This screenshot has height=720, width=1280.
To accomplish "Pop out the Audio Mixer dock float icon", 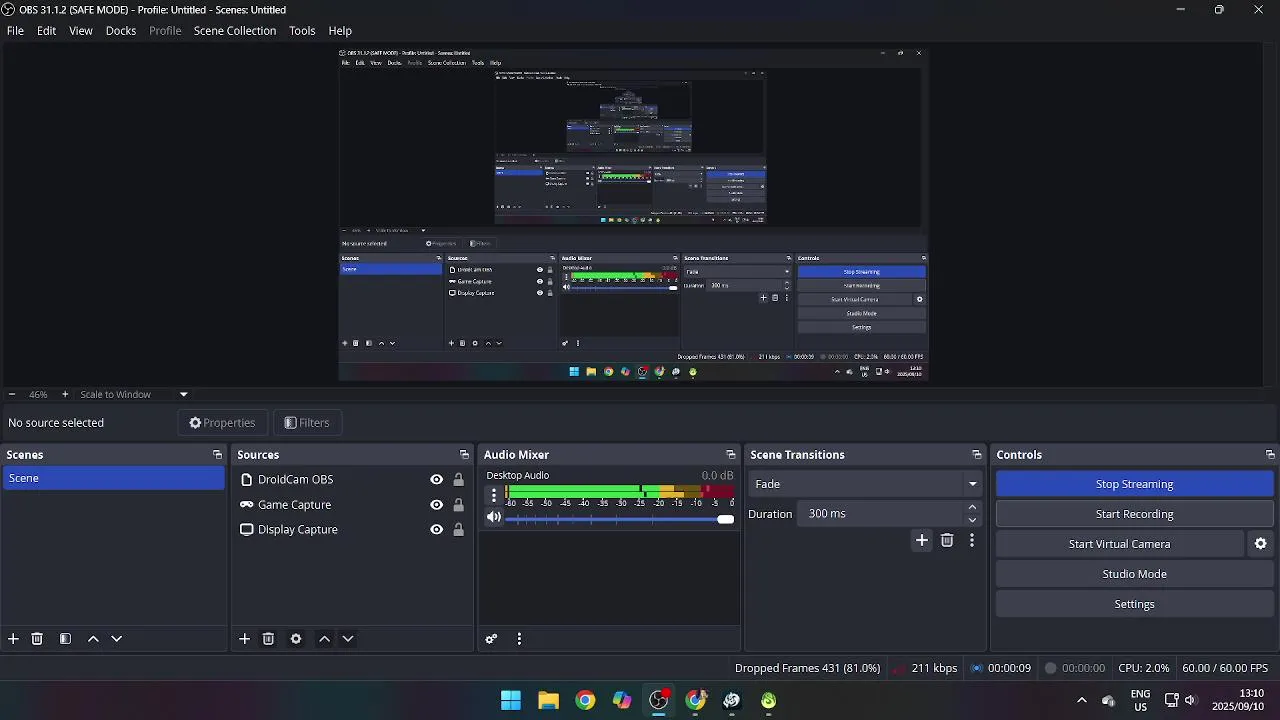I will tap(731, 455).
